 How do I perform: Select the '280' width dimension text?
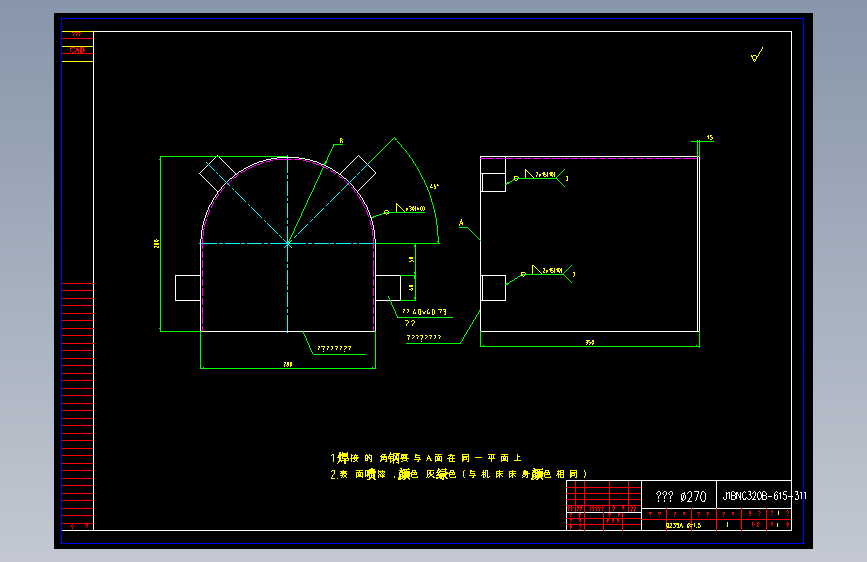click(288, 364)
